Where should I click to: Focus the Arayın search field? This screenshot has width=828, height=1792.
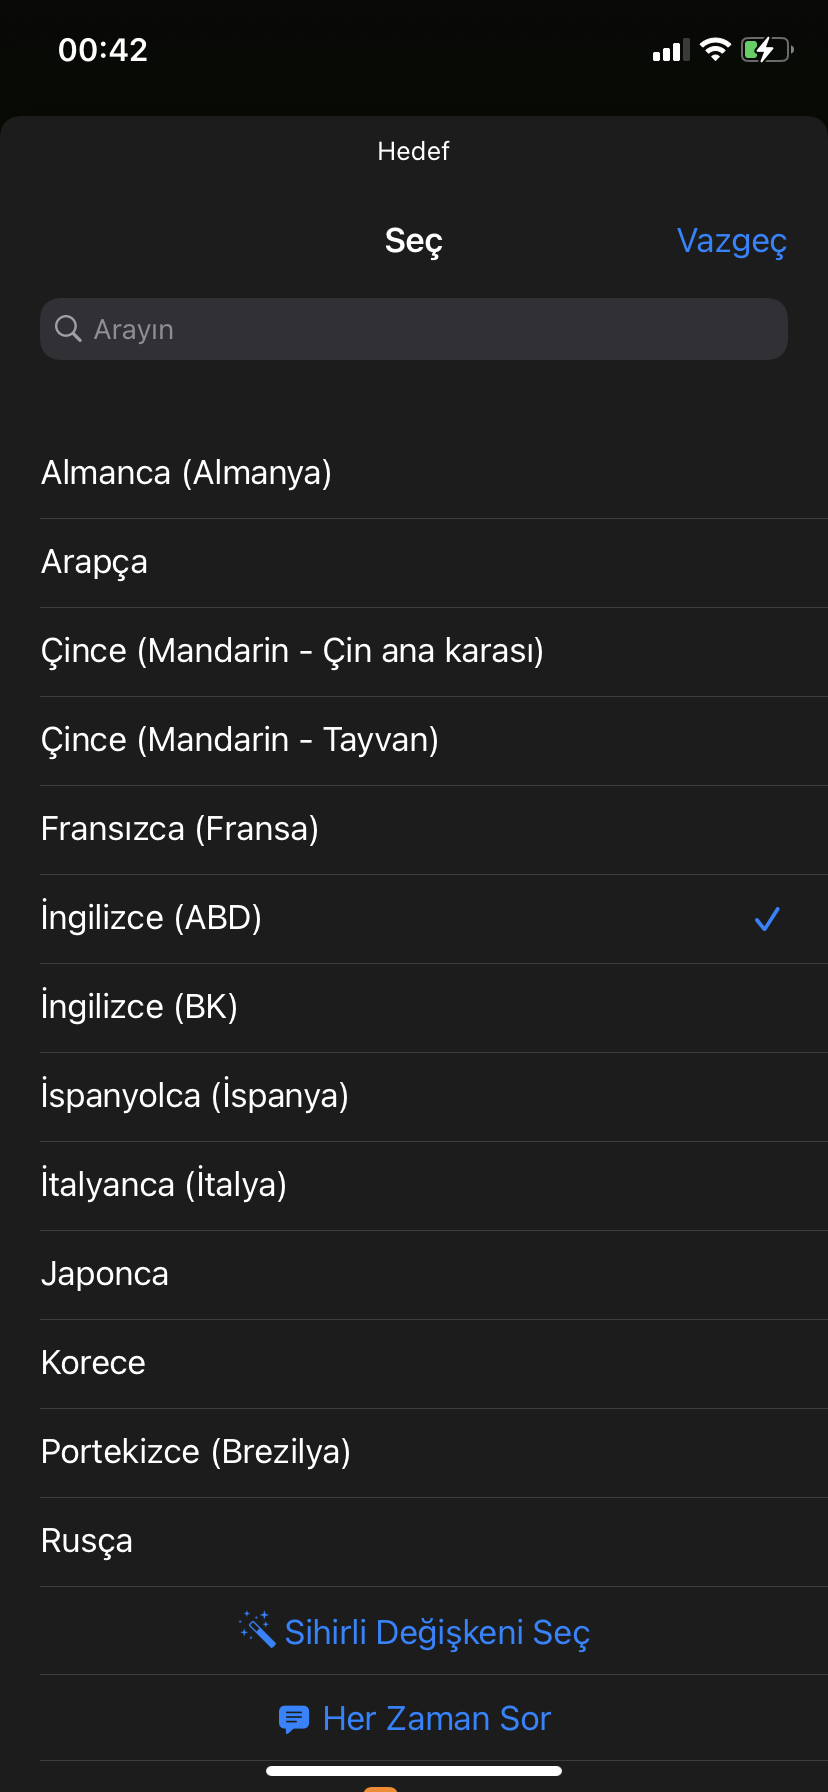pos(414,329)
